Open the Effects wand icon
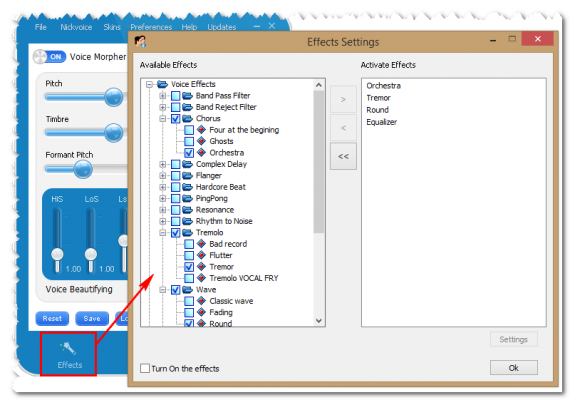Image resolution: width=570 pixels, height=400 pixels. [x=68, y=348]
